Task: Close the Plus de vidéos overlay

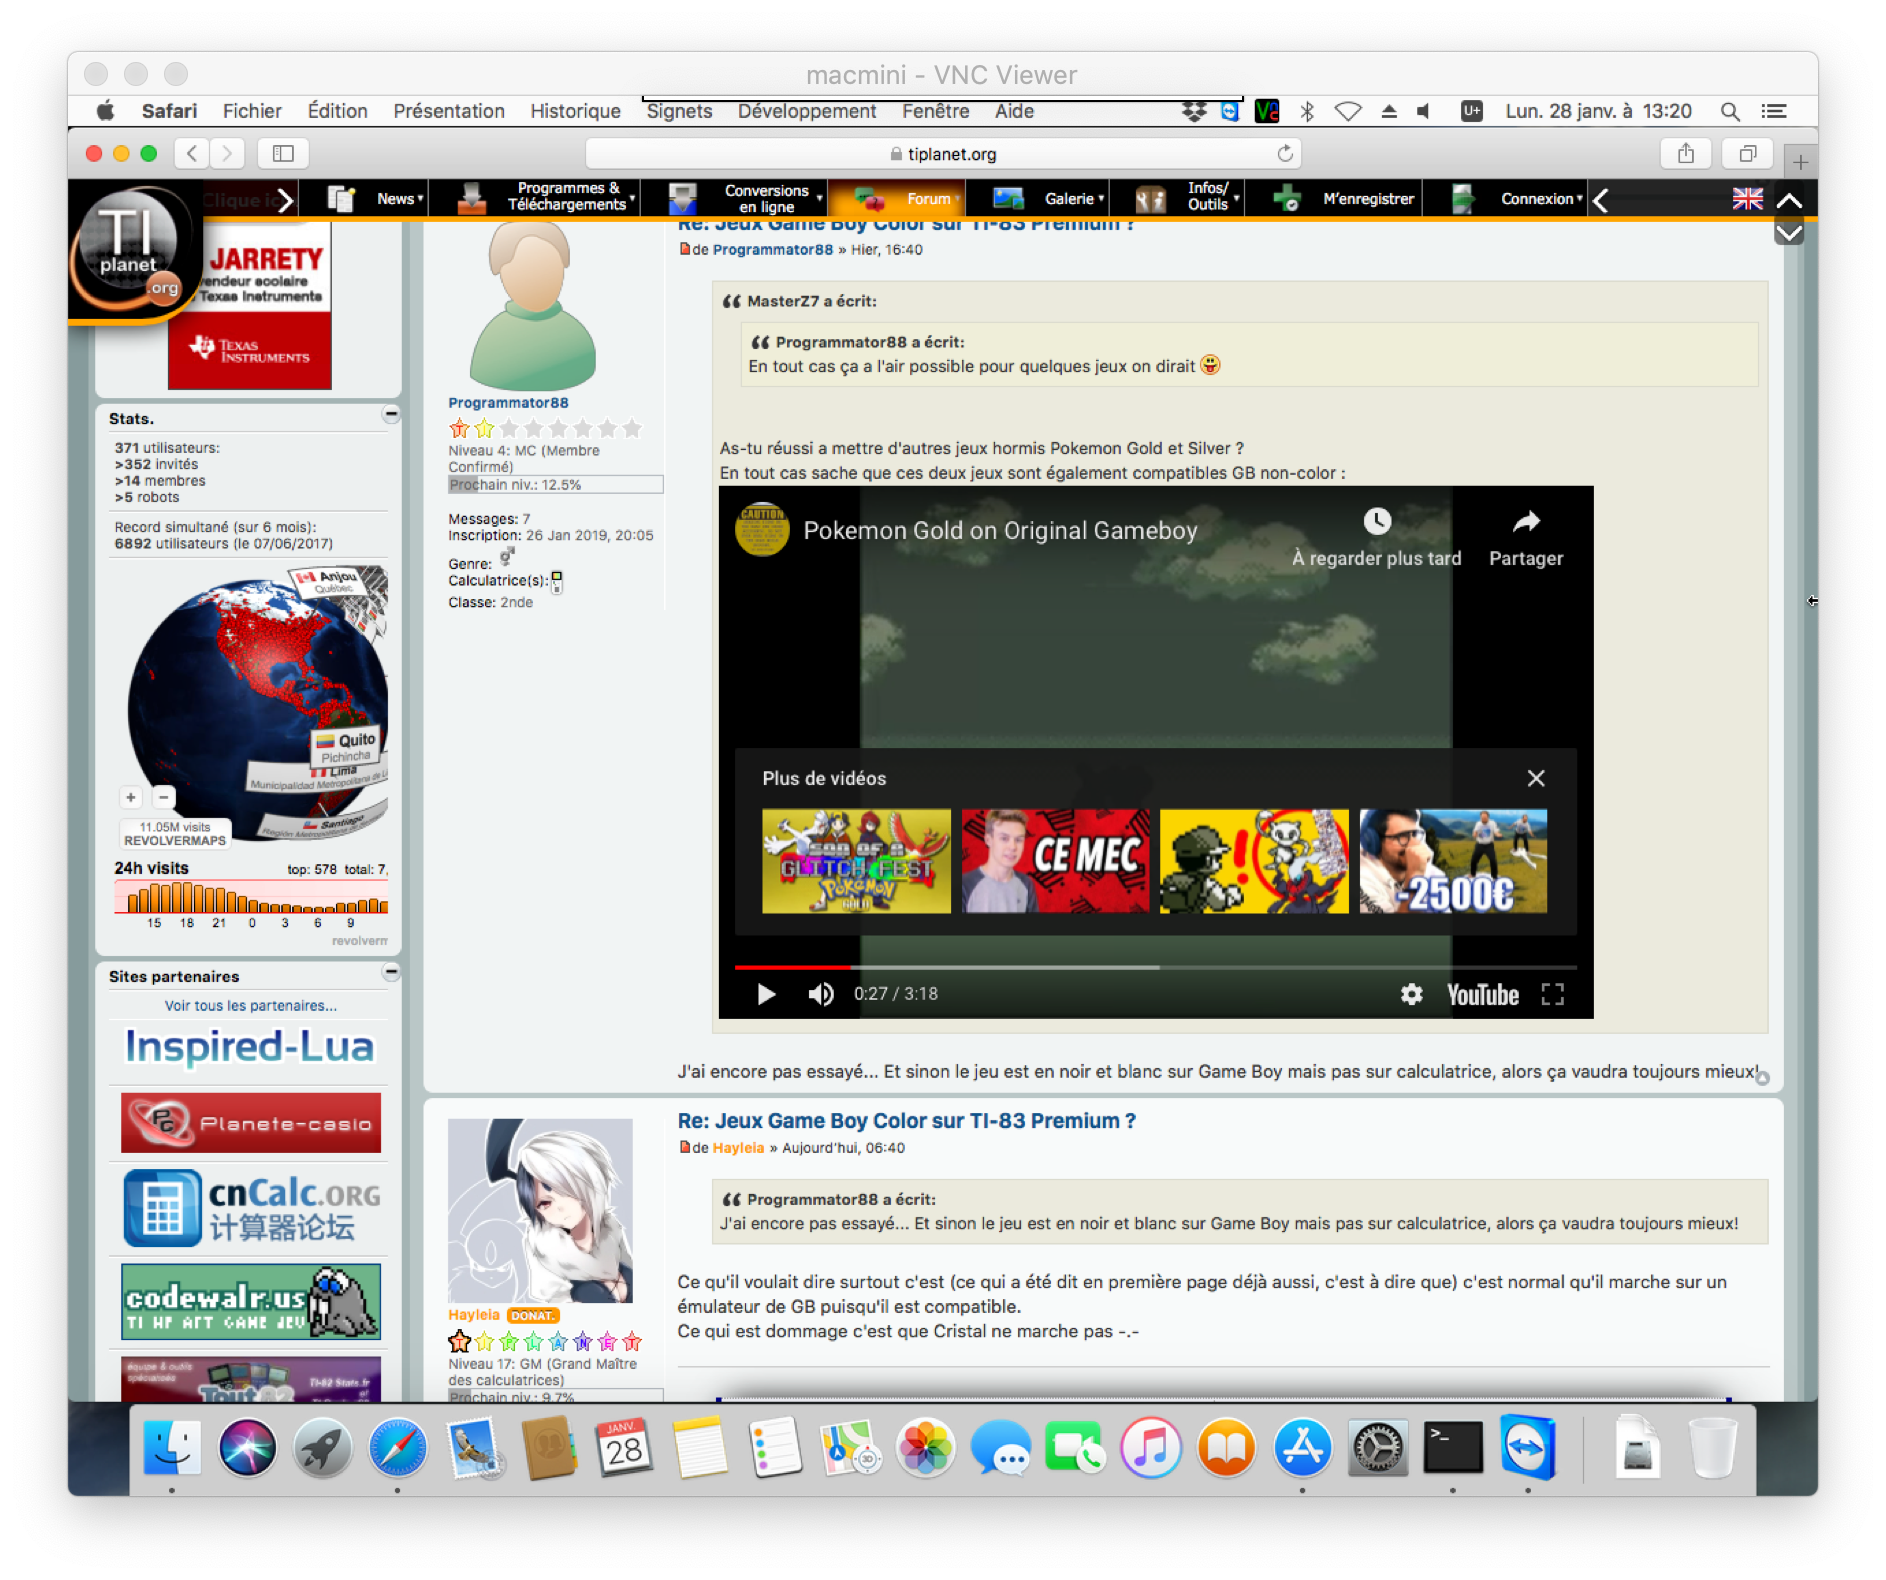Action: coord(1536,778)
